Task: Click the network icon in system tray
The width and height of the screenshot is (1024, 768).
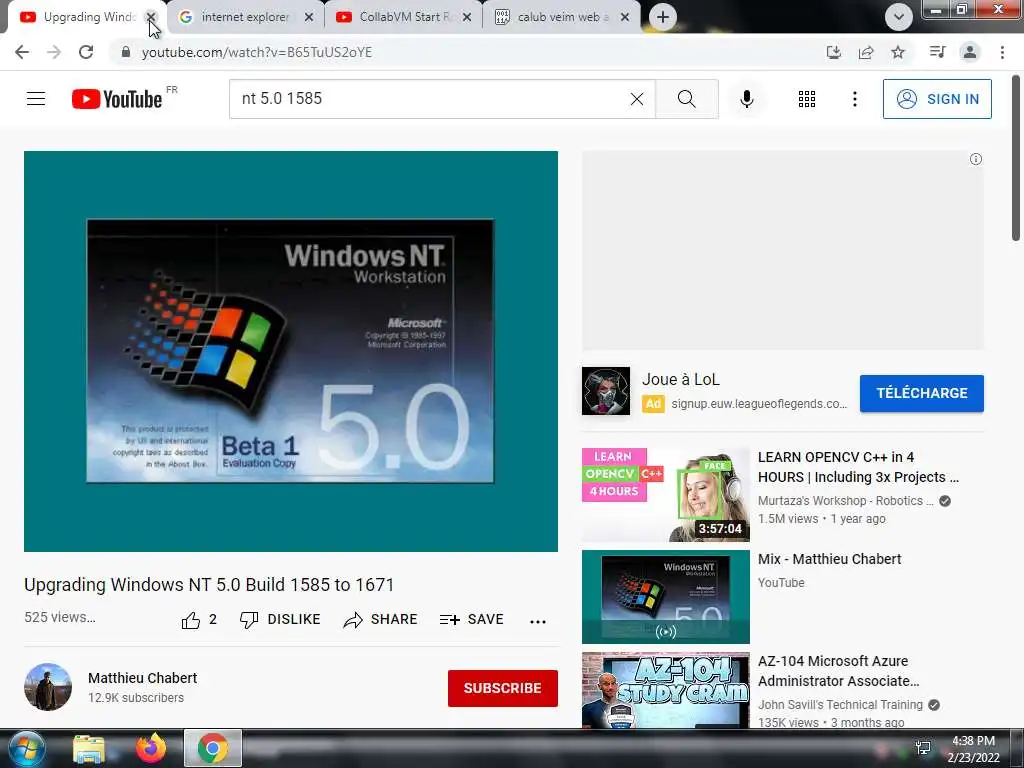Action: (x=923, y=748)
